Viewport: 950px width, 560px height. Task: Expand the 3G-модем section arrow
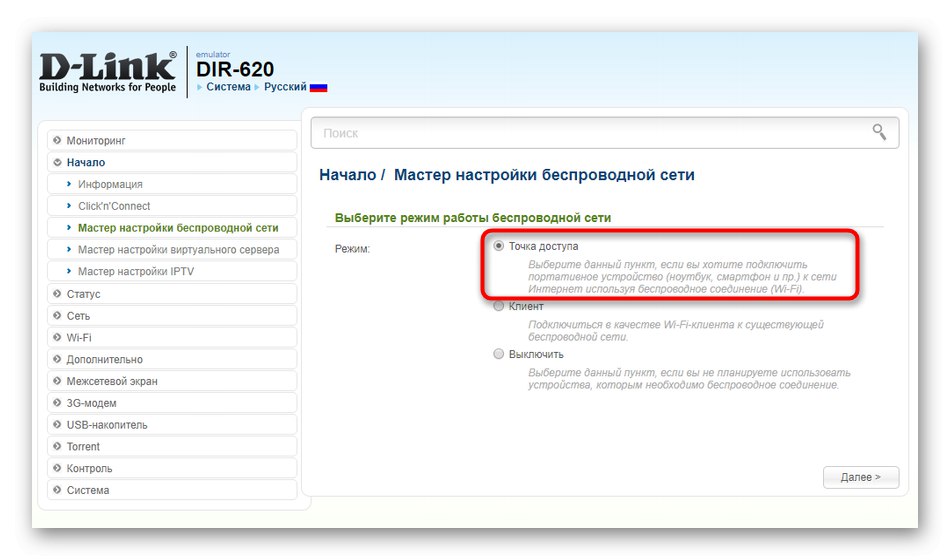point(57,402)
